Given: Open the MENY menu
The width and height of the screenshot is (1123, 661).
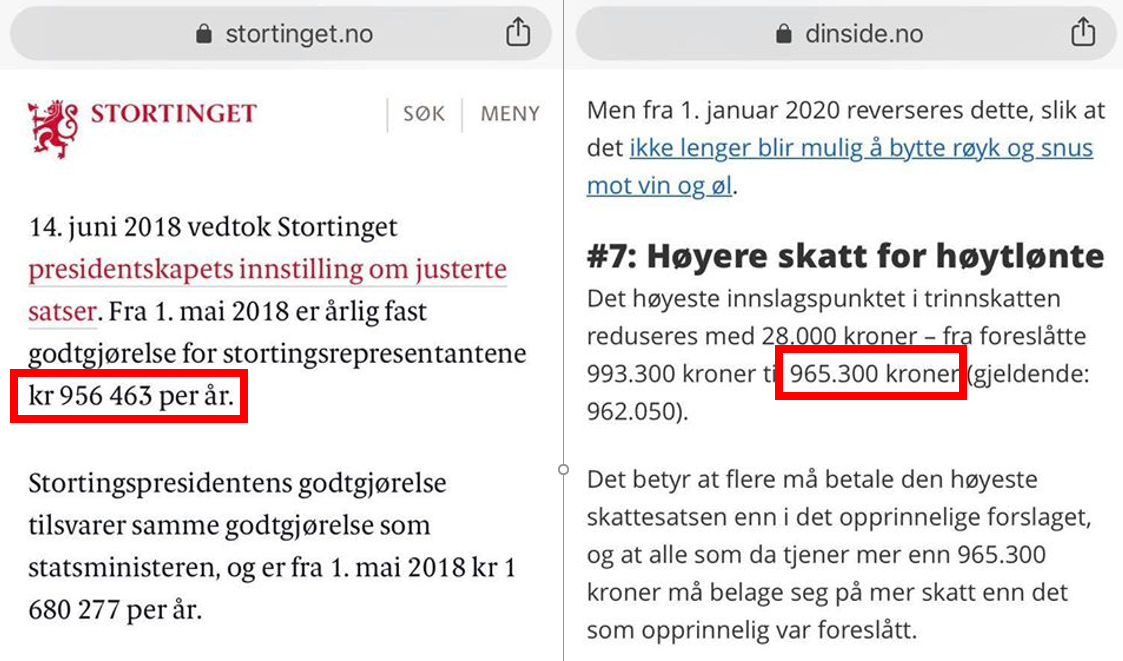Looking at the screenshot, I should 510,114.
